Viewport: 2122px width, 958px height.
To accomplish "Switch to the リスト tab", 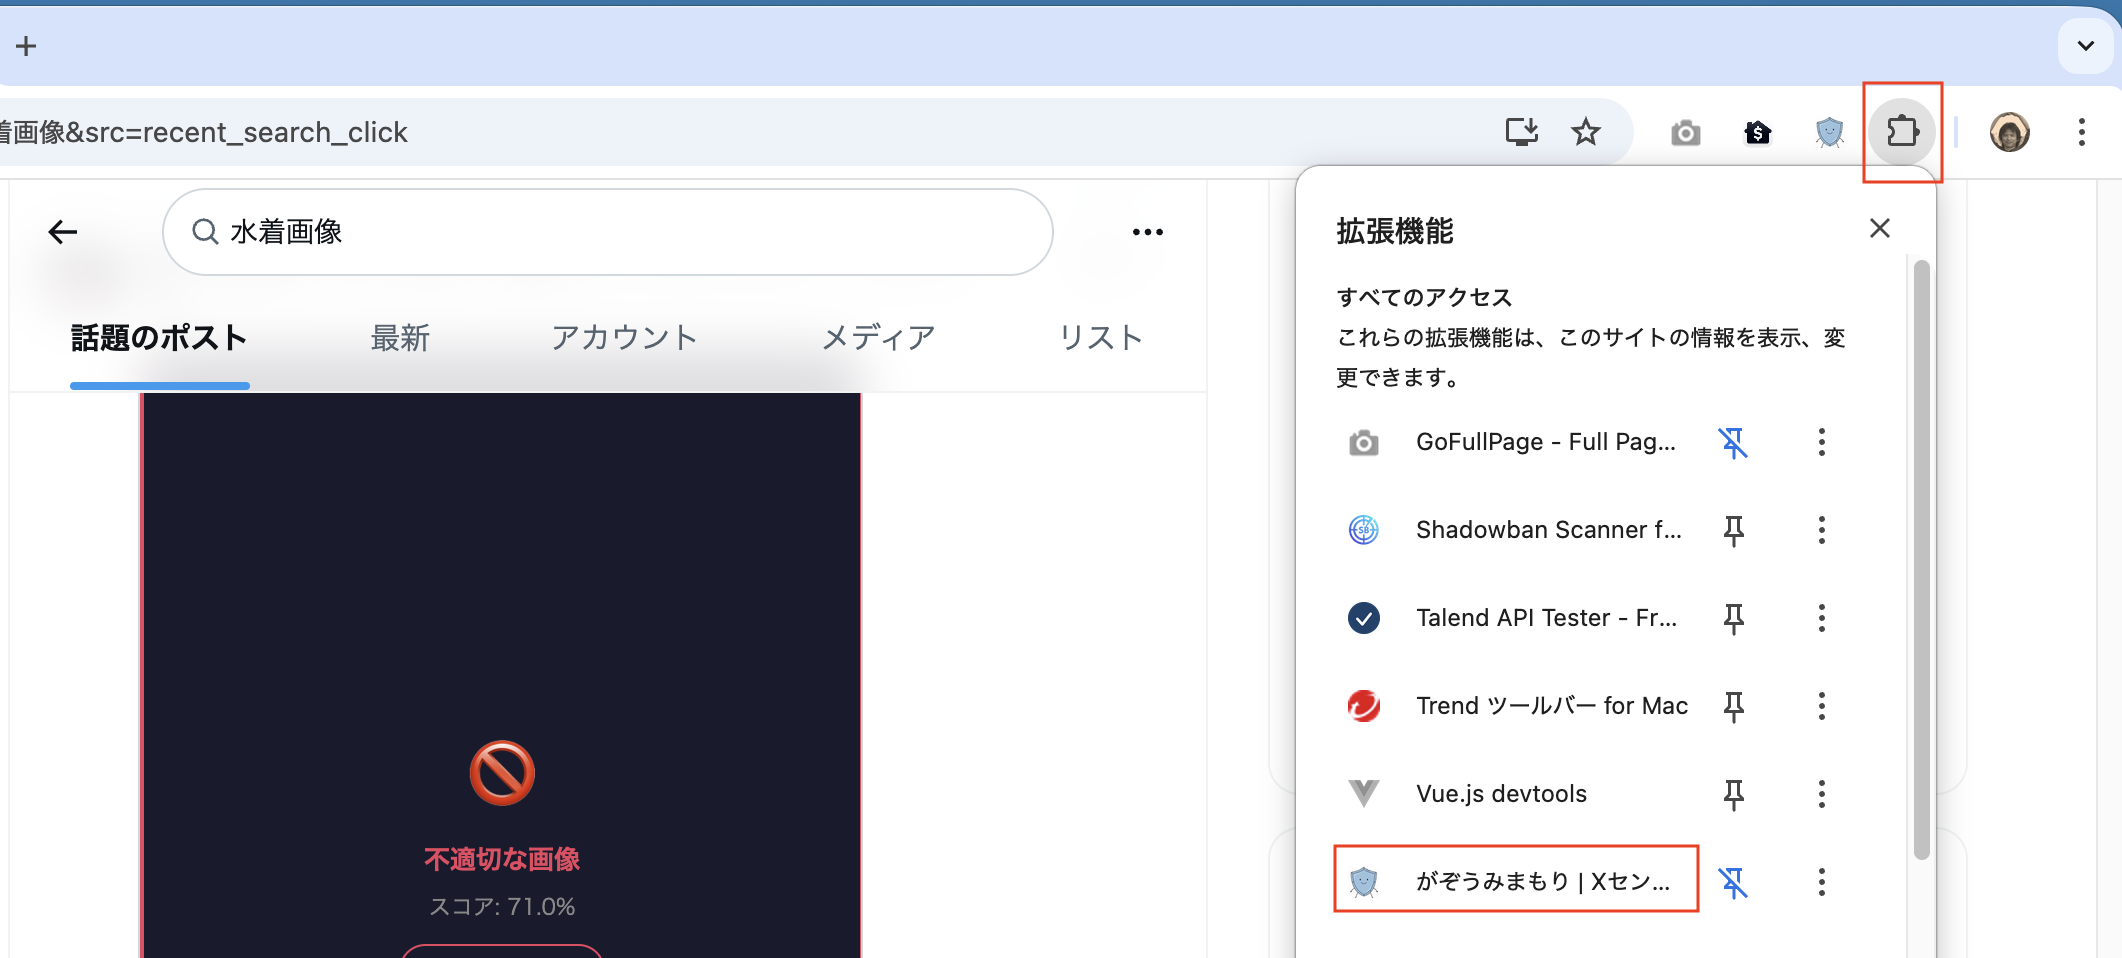I will pos(1100,338).
